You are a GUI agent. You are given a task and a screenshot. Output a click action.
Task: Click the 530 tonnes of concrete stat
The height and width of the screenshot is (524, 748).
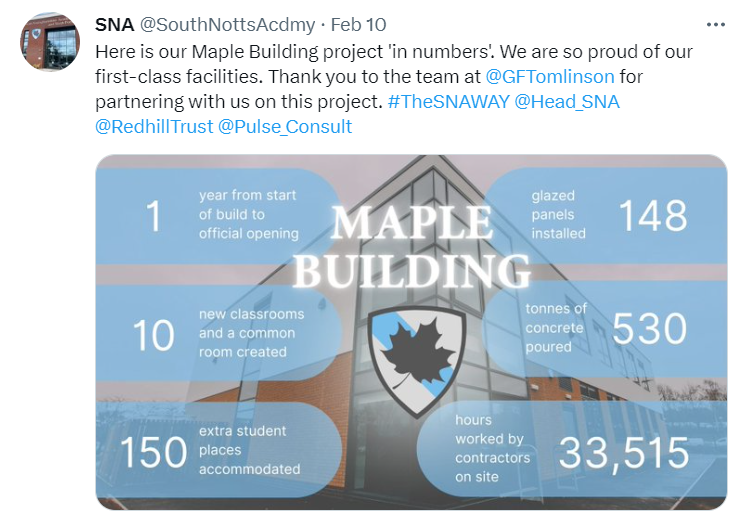coord(605,329)
